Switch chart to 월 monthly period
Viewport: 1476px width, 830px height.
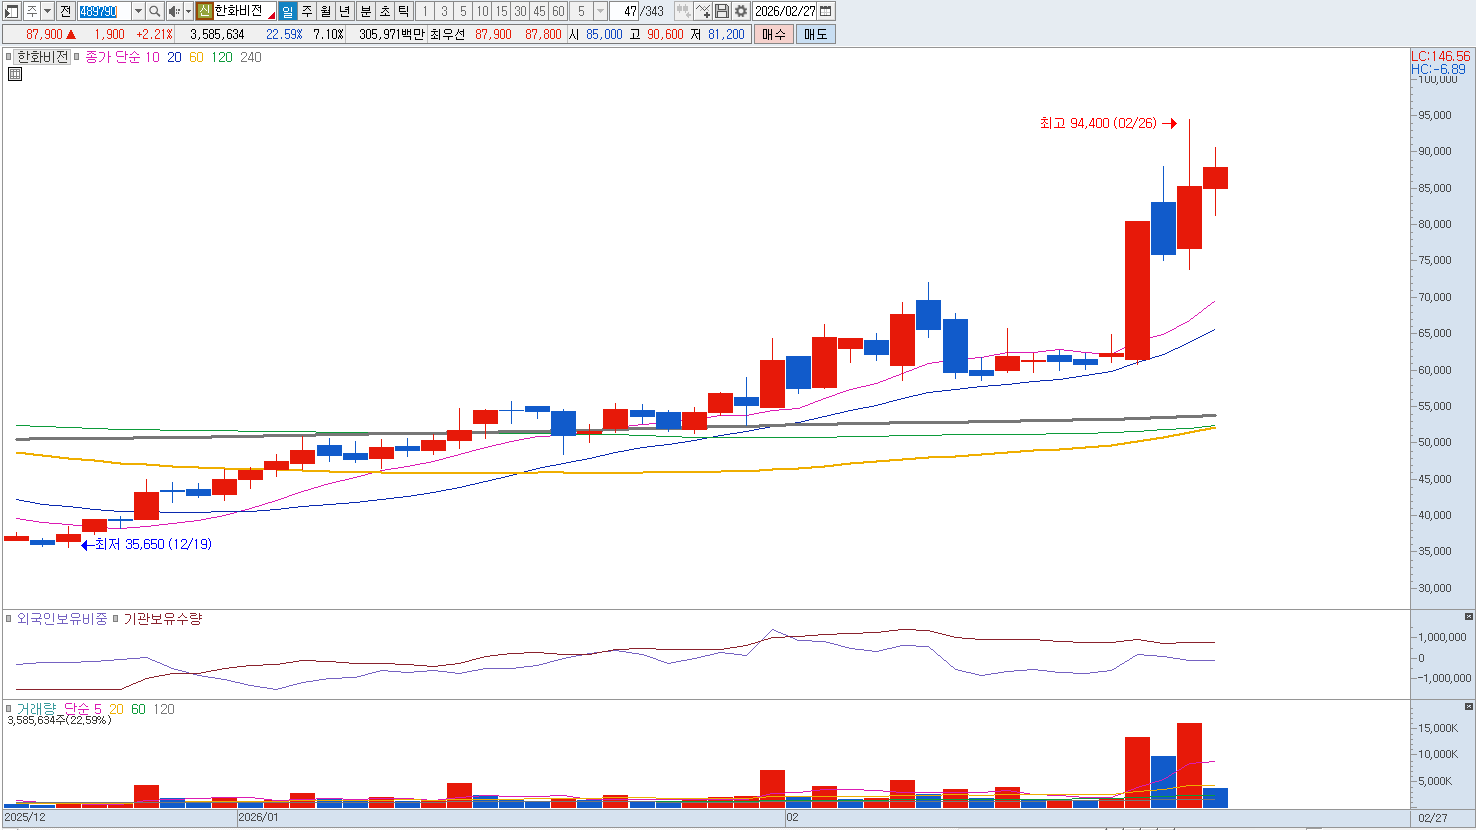[x=326, y=11]
